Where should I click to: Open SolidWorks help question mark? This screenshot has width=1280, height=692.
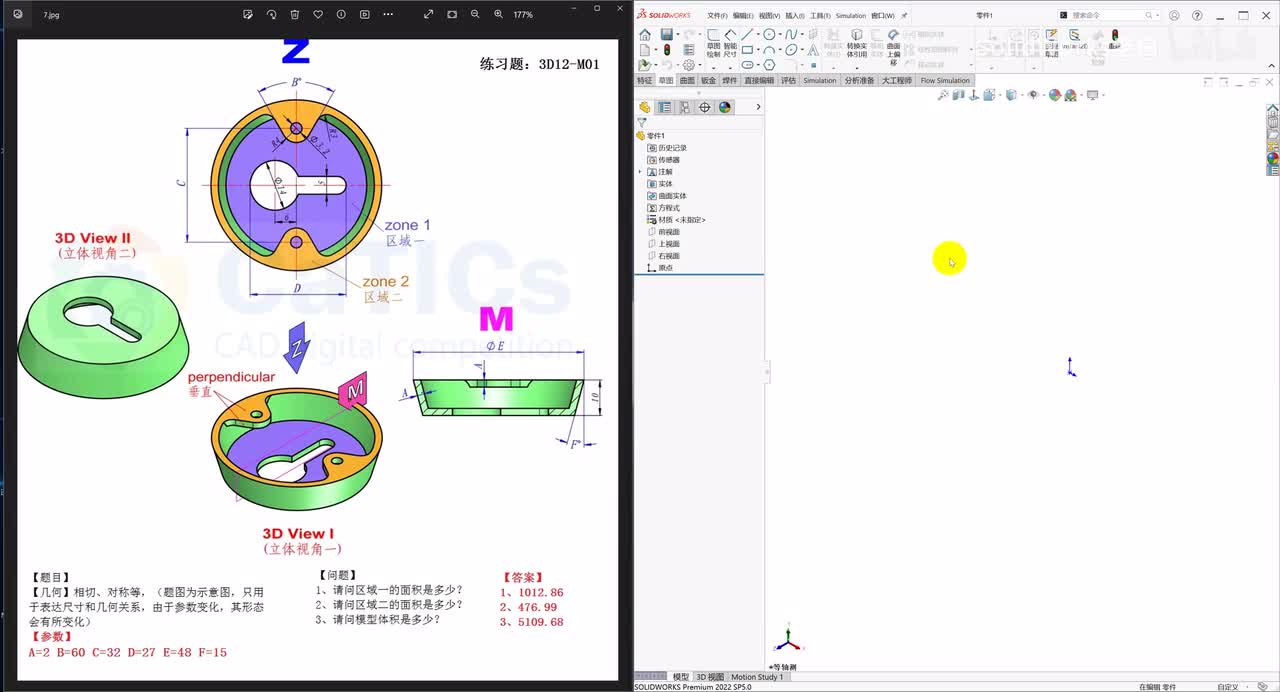(x=1197, y=15)
